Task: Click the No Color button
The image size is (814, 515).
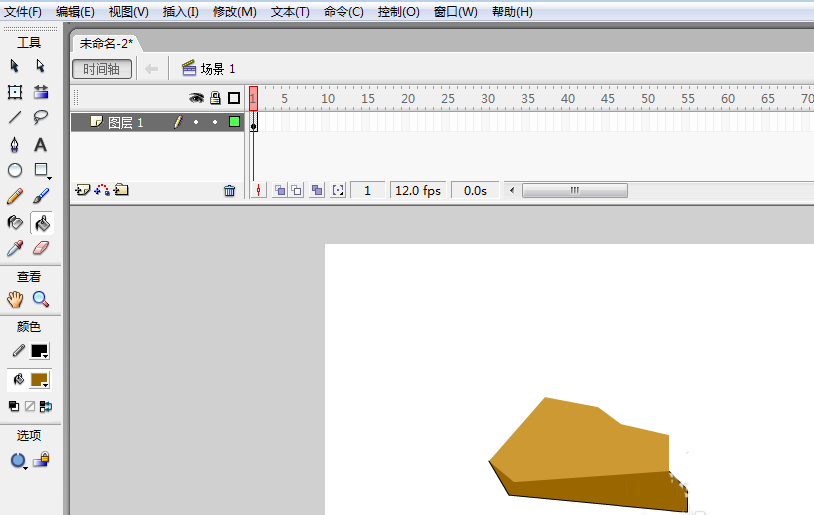Action: click(30, 406)
